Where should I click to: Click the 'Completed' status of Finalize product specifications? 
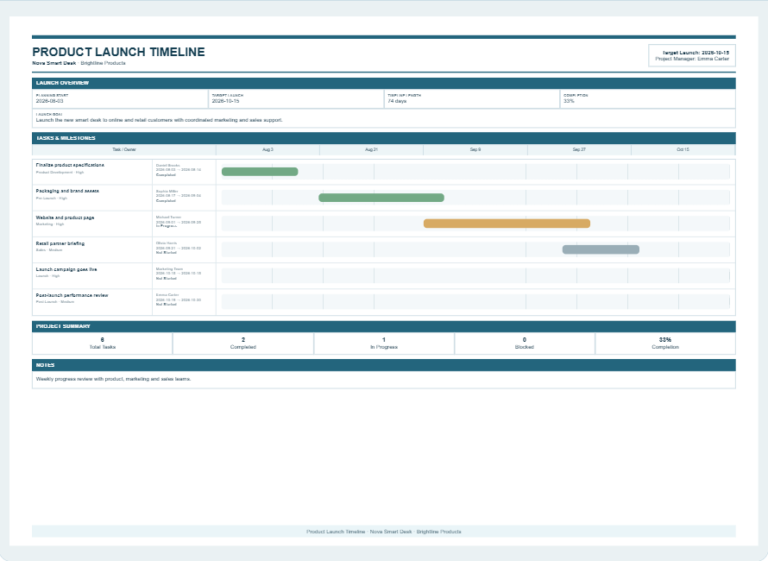point(166,175)
